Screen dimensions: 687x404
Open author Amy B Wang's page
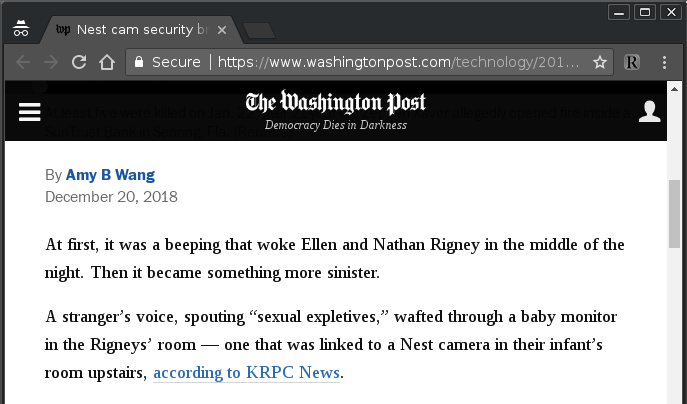110,175
